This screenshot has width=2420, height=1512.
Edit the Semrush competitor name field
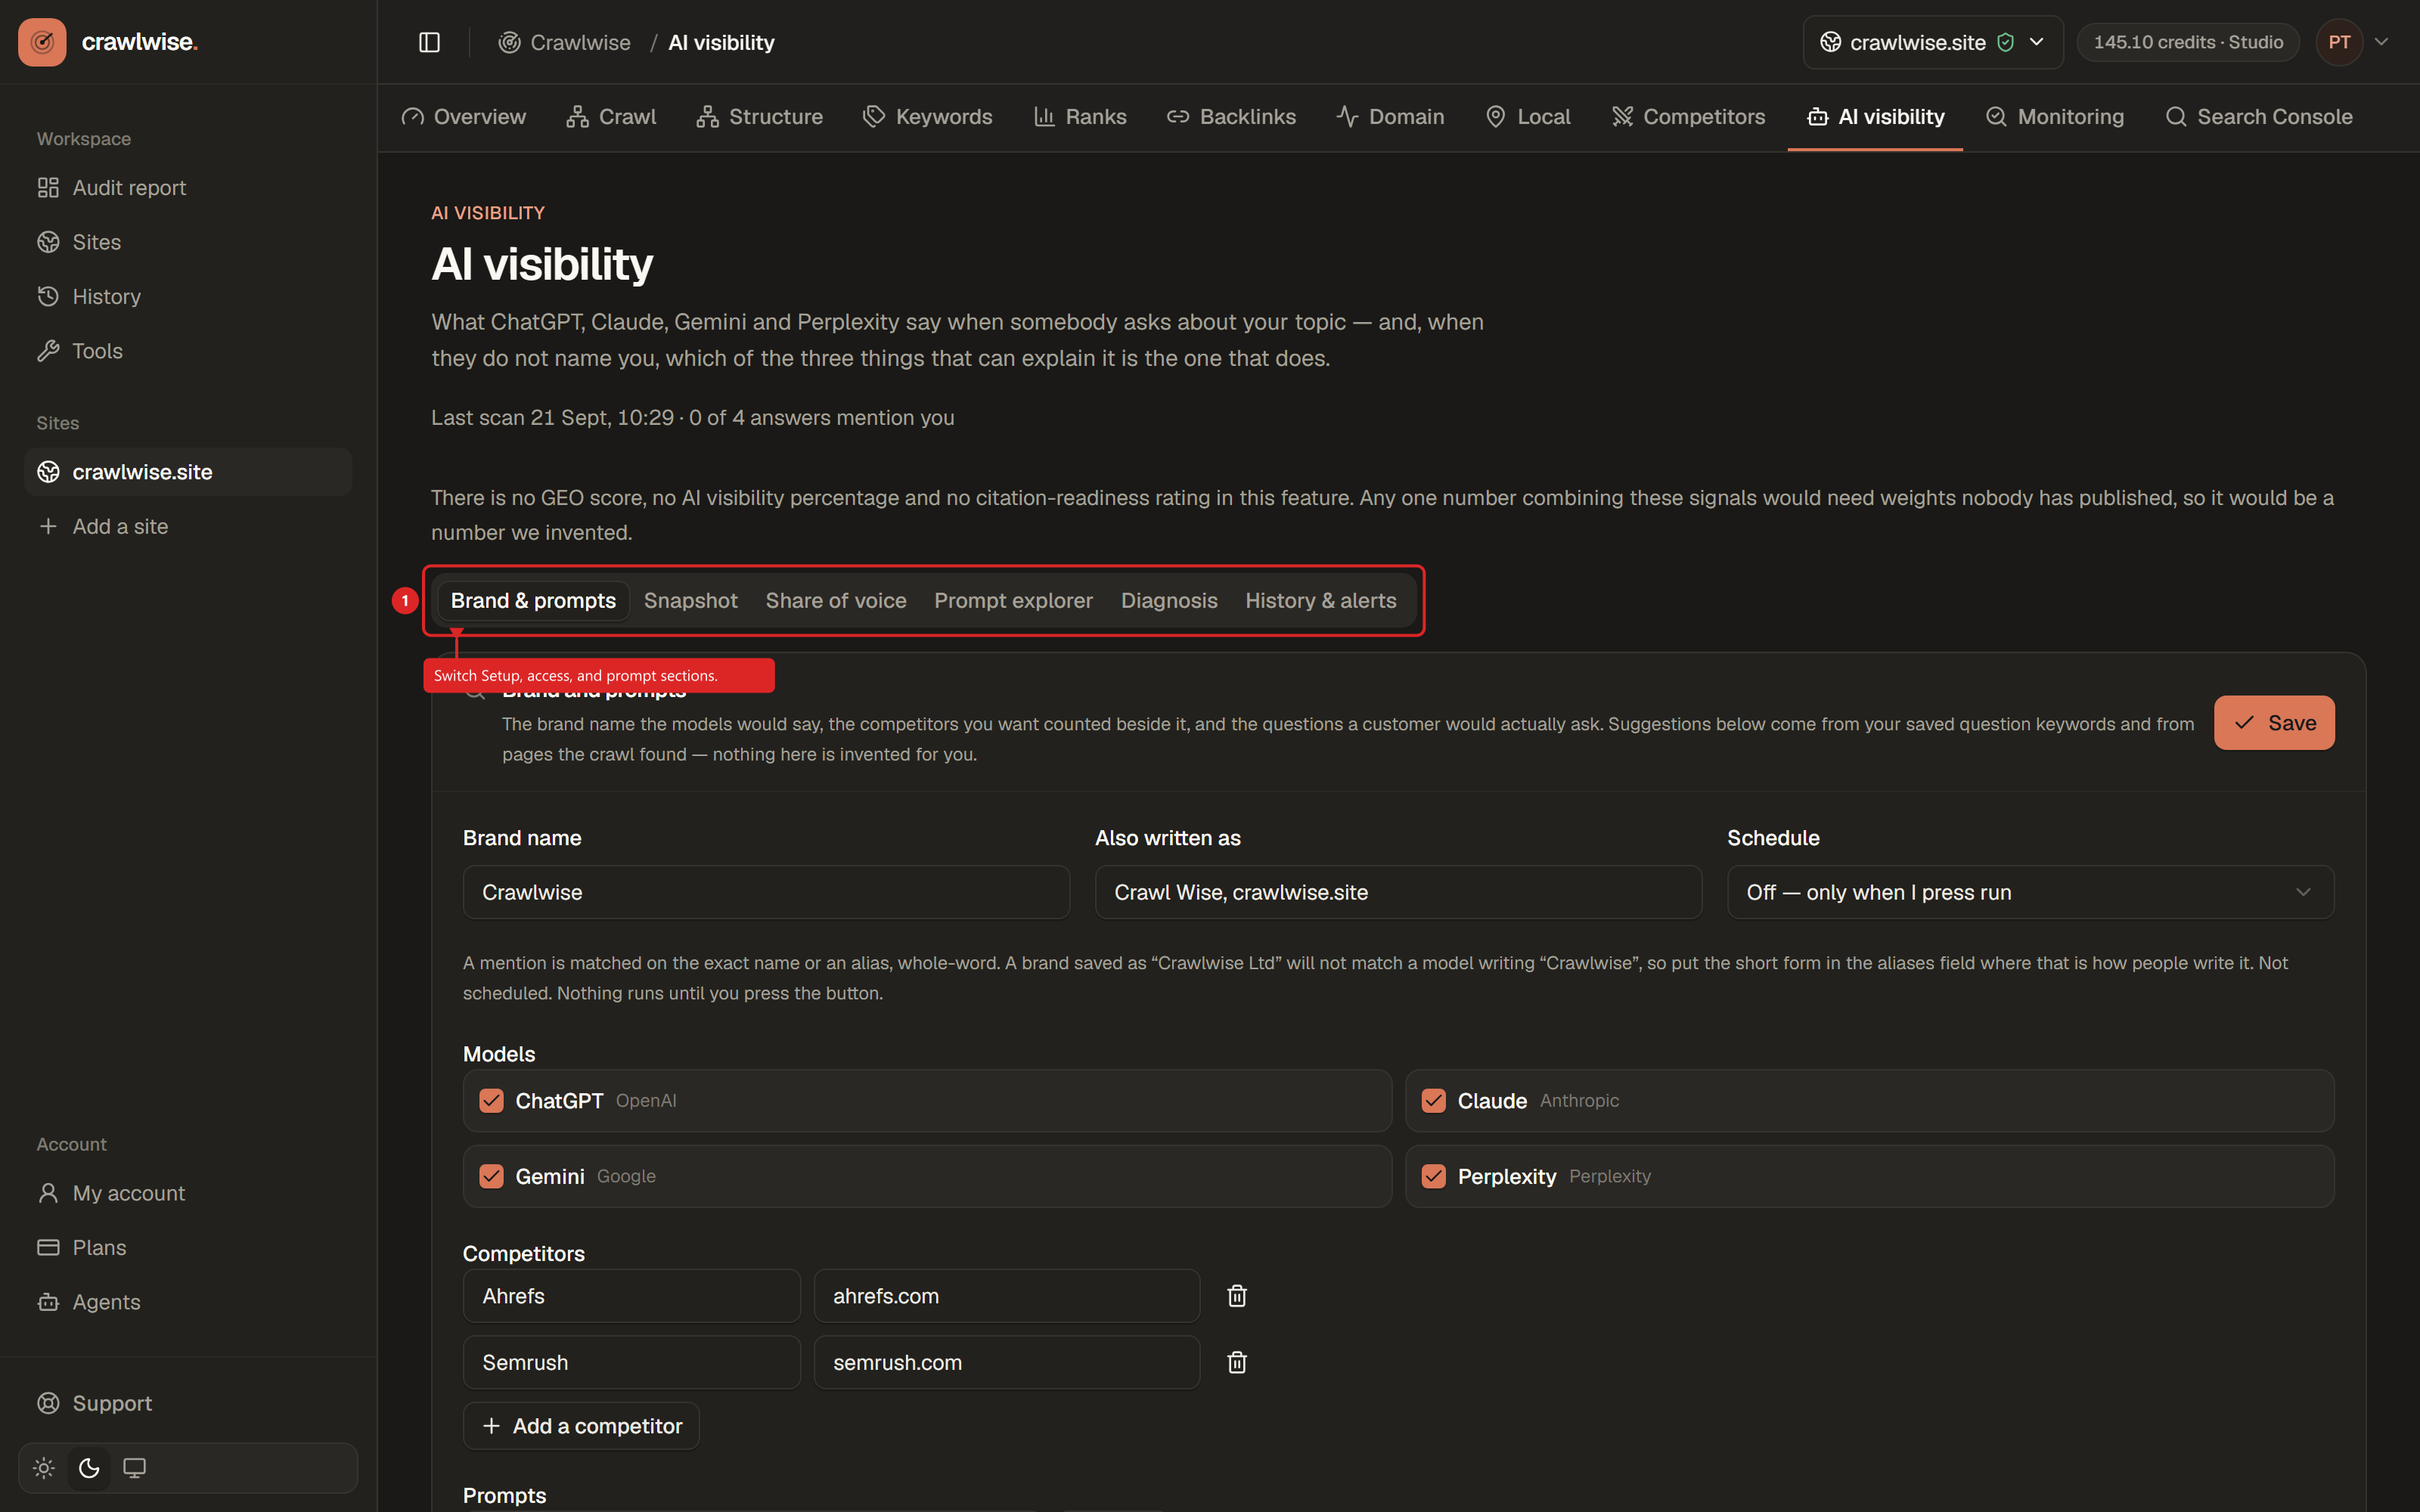coord(632,1362)
